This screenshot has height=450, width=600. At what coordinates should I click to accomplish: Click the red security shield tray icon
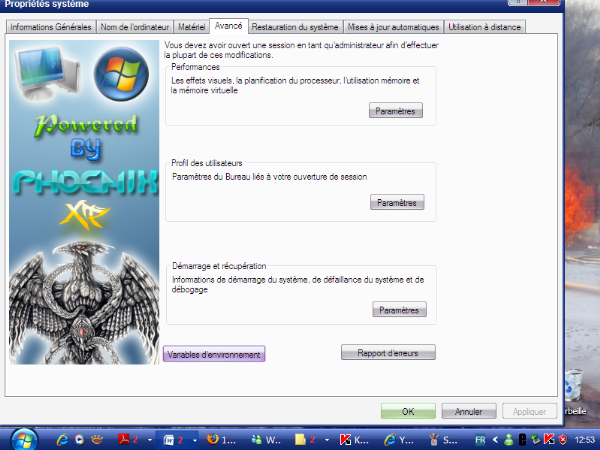[x=563, y=440]
